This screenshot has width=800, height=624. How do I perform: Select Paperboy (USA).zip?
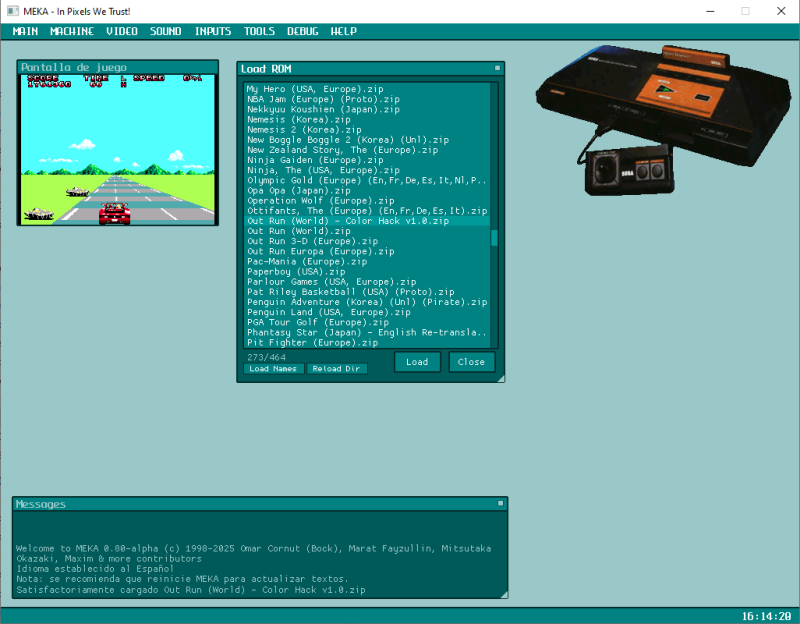[x=367, y=271]
